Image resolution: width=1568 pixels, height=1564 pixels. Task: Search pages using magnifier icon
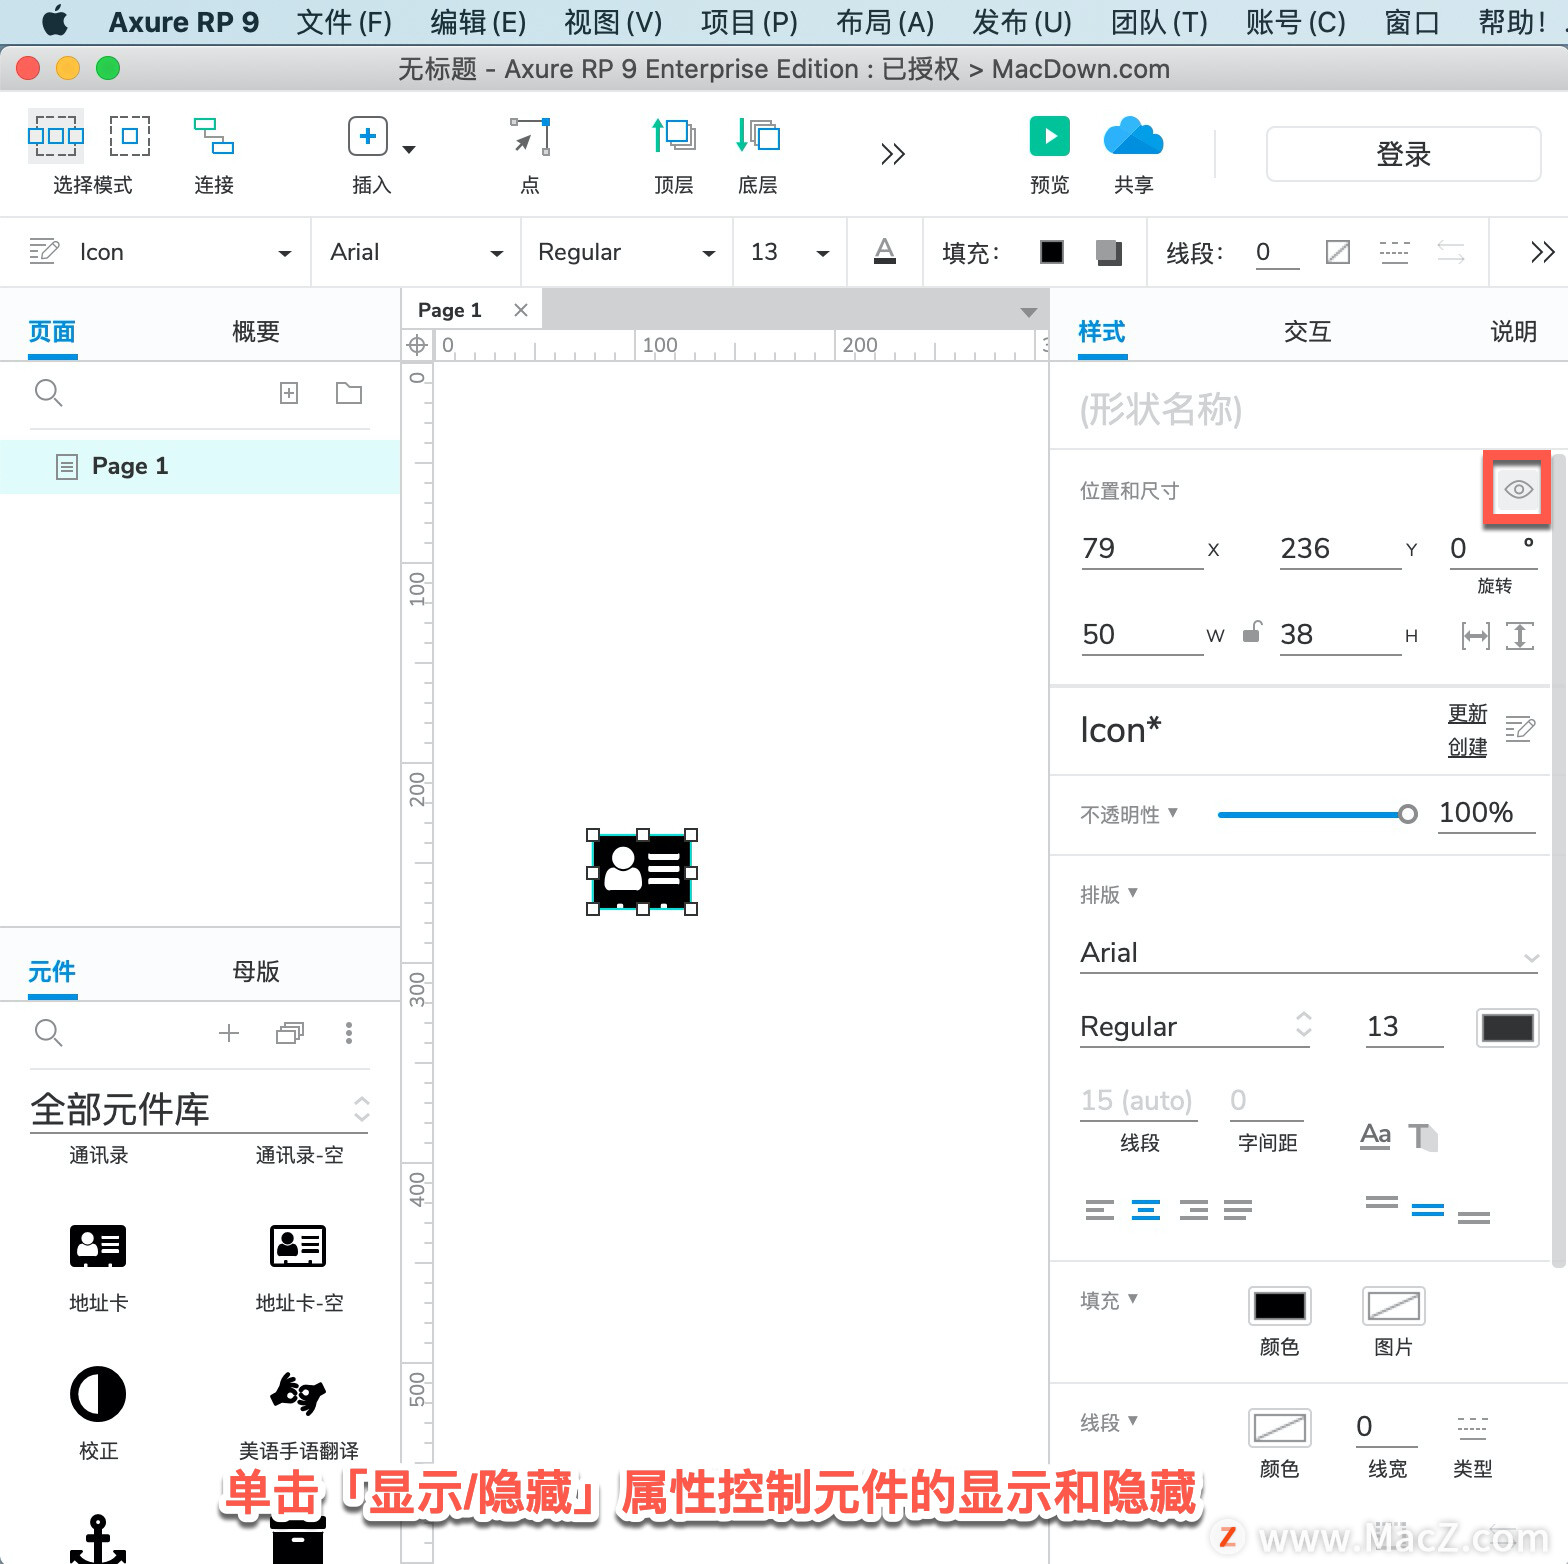coord(49,393)
